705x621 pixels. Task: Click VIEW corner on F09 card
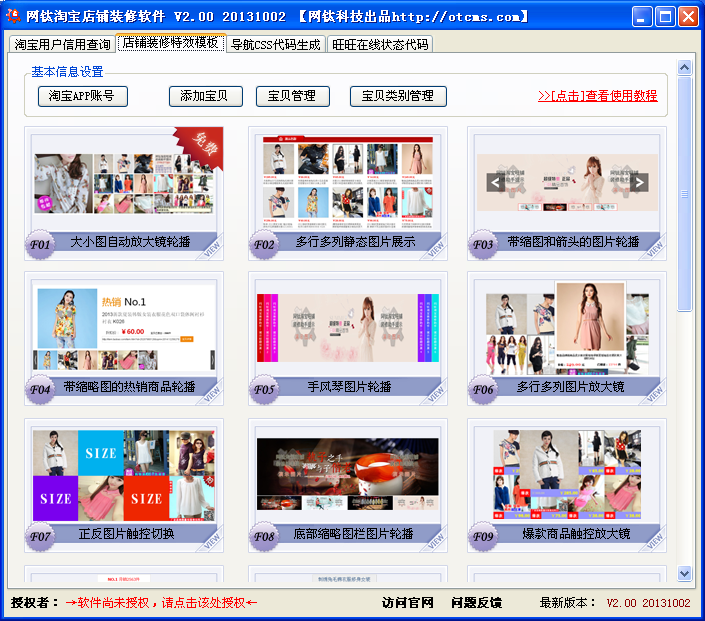(655, 541)
